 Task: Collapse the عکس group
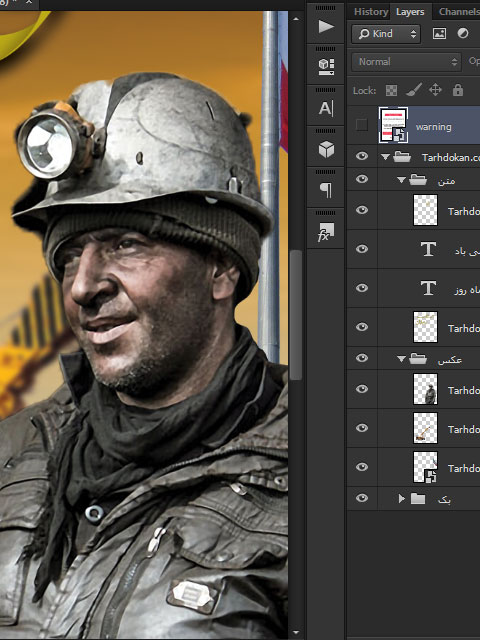(x=402, y=359)
